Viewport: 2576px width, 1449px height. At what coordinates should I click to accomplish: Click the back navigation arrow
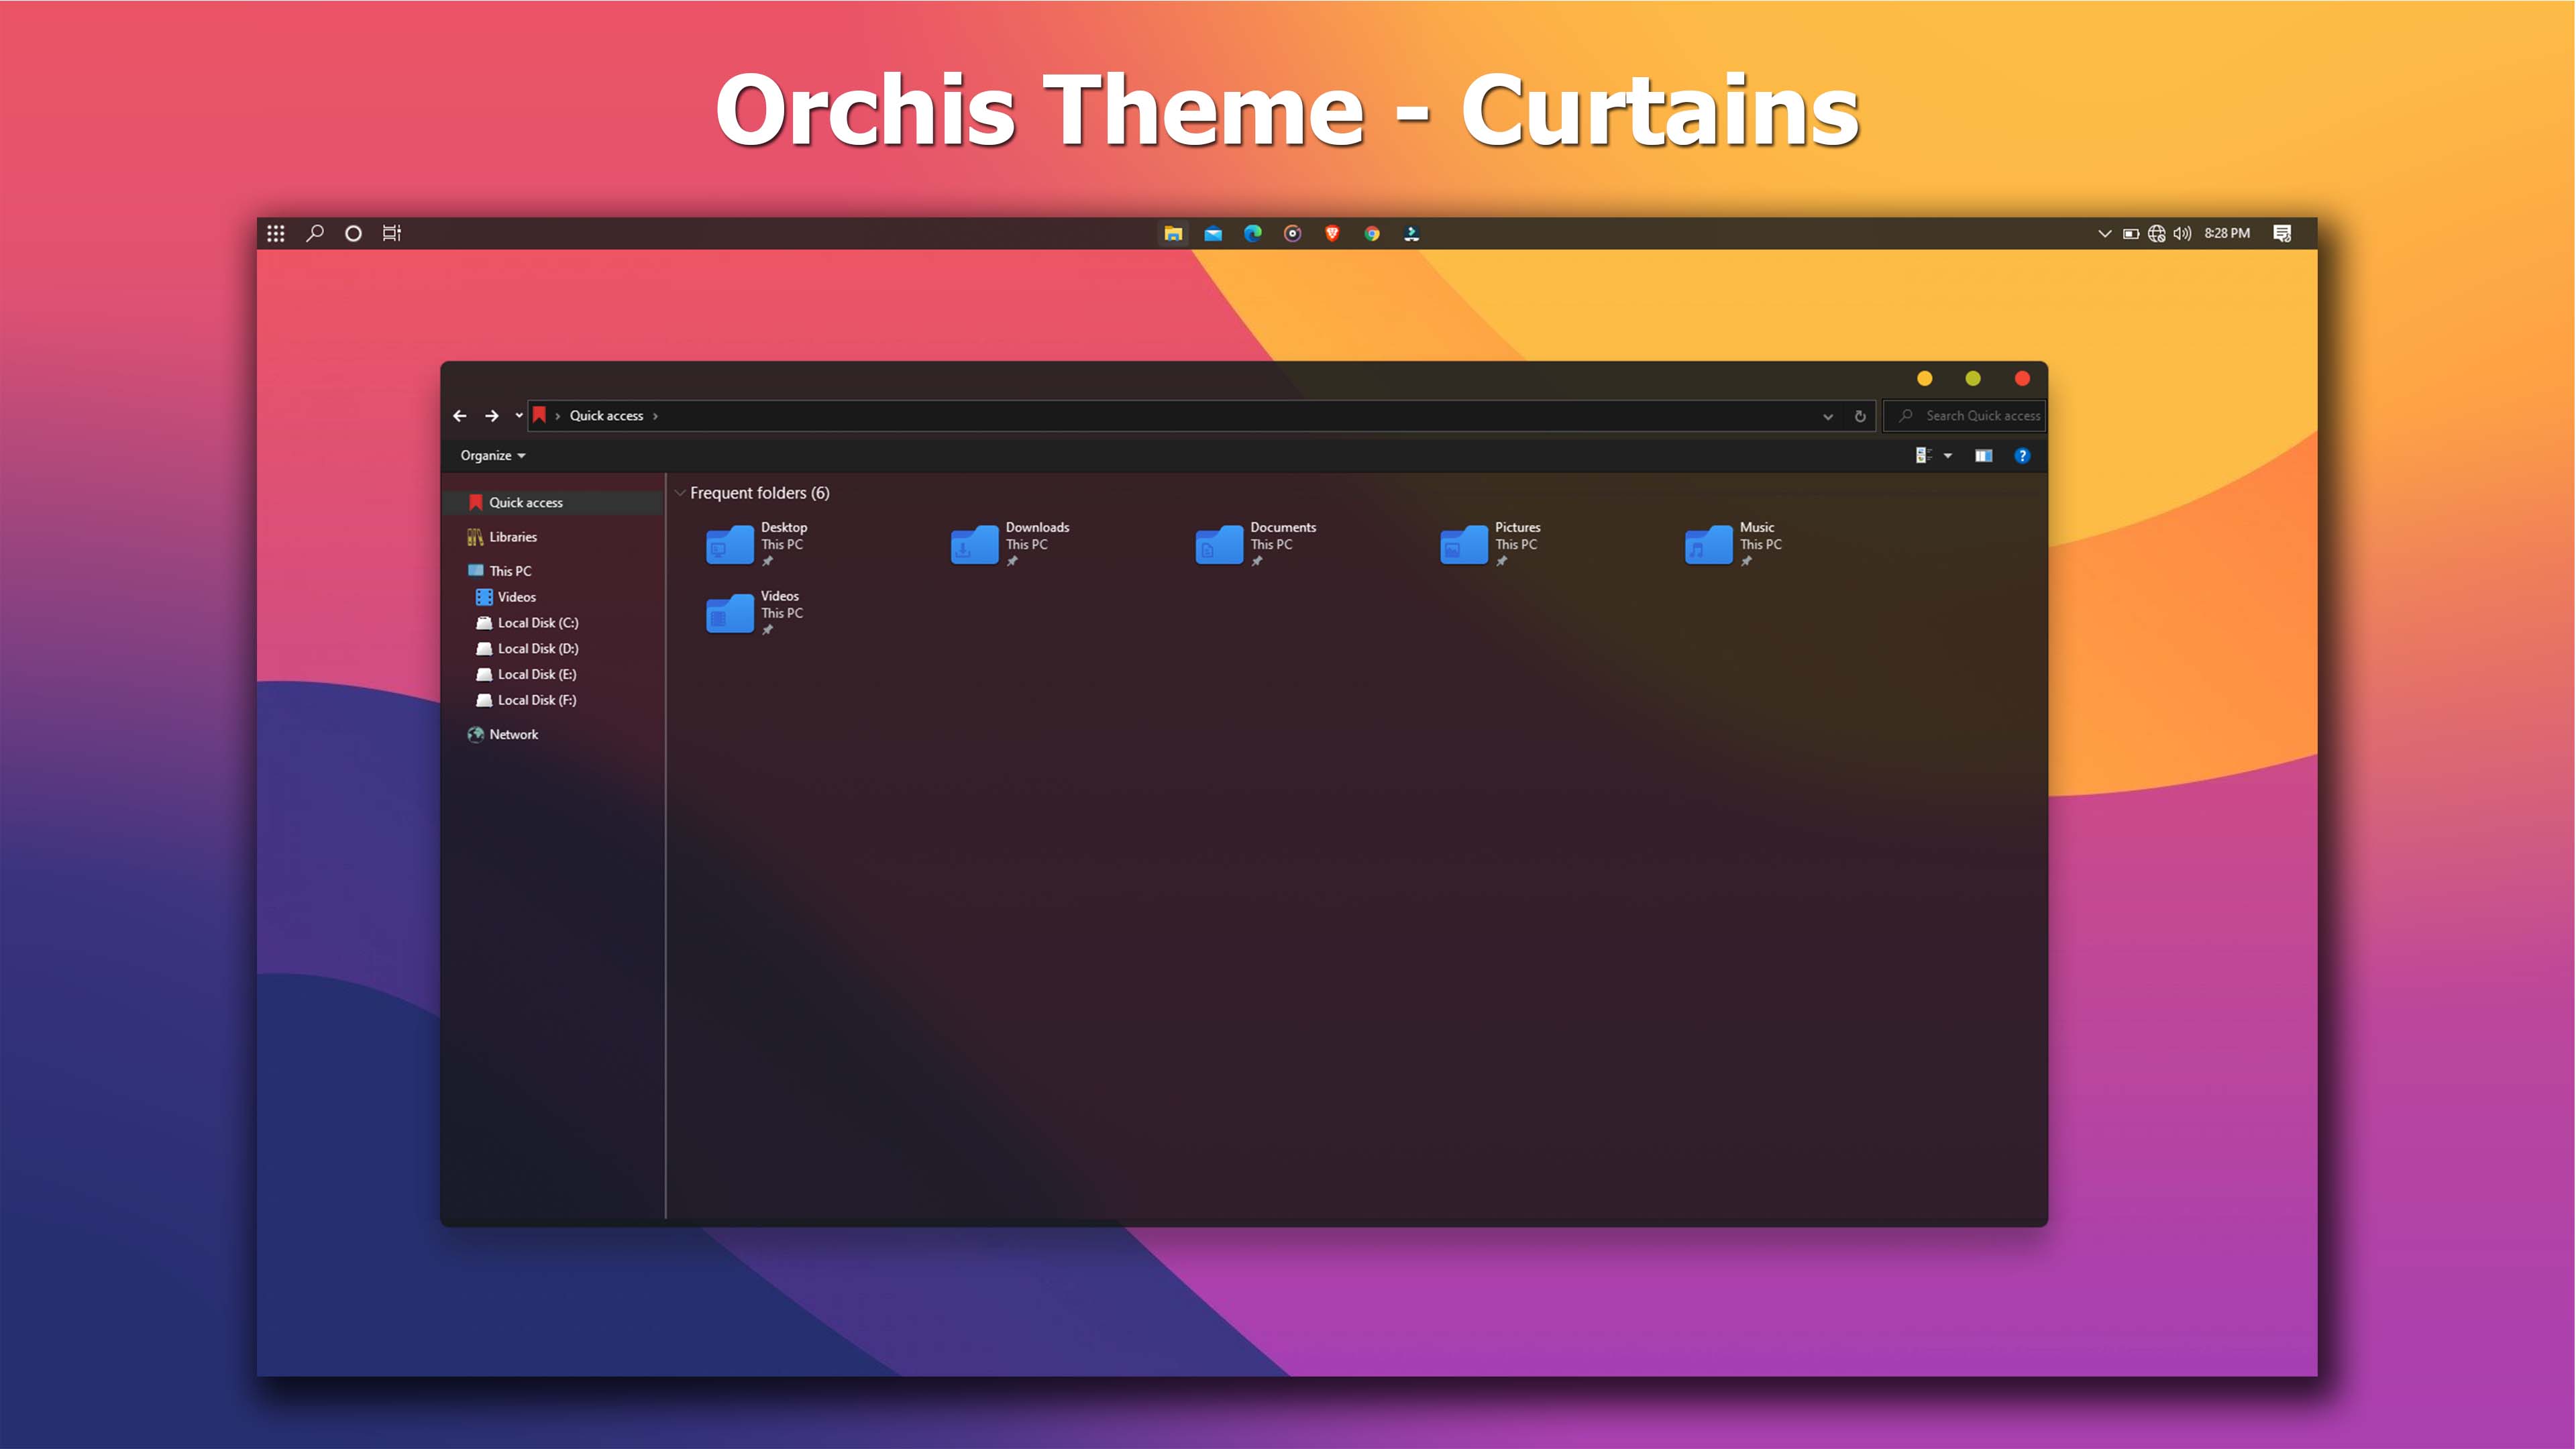click(x=460, y=416)
